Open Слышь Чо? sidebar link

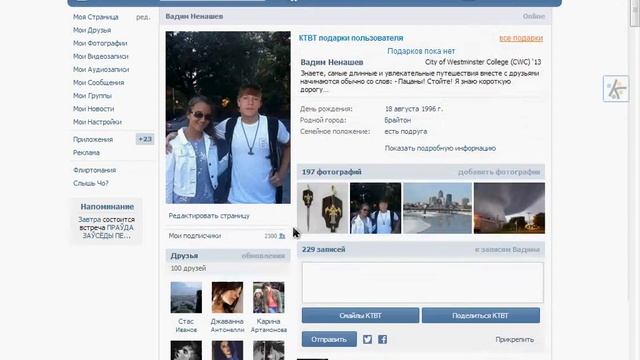91,183
